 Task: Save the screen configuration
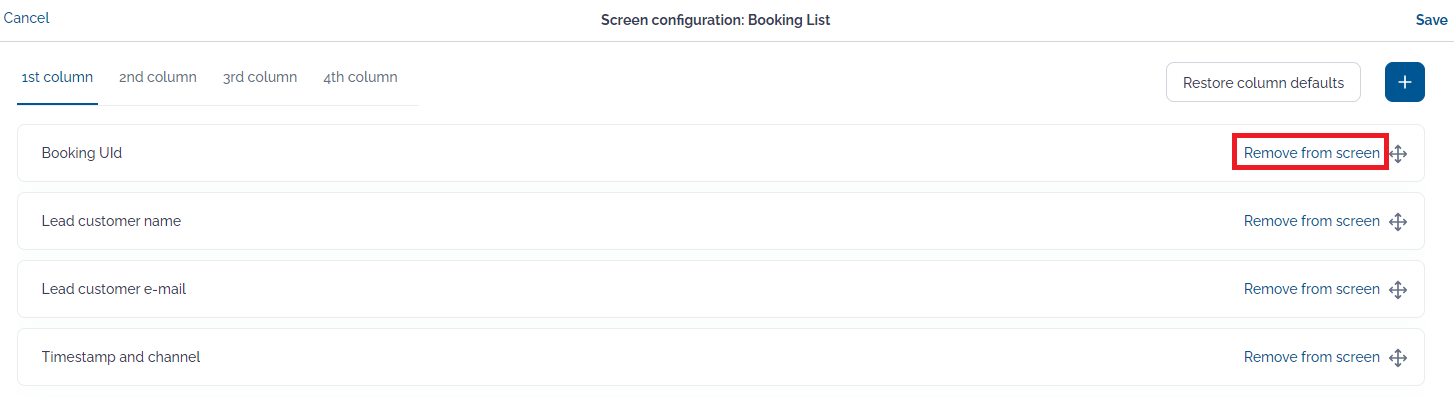[1431, 20]
